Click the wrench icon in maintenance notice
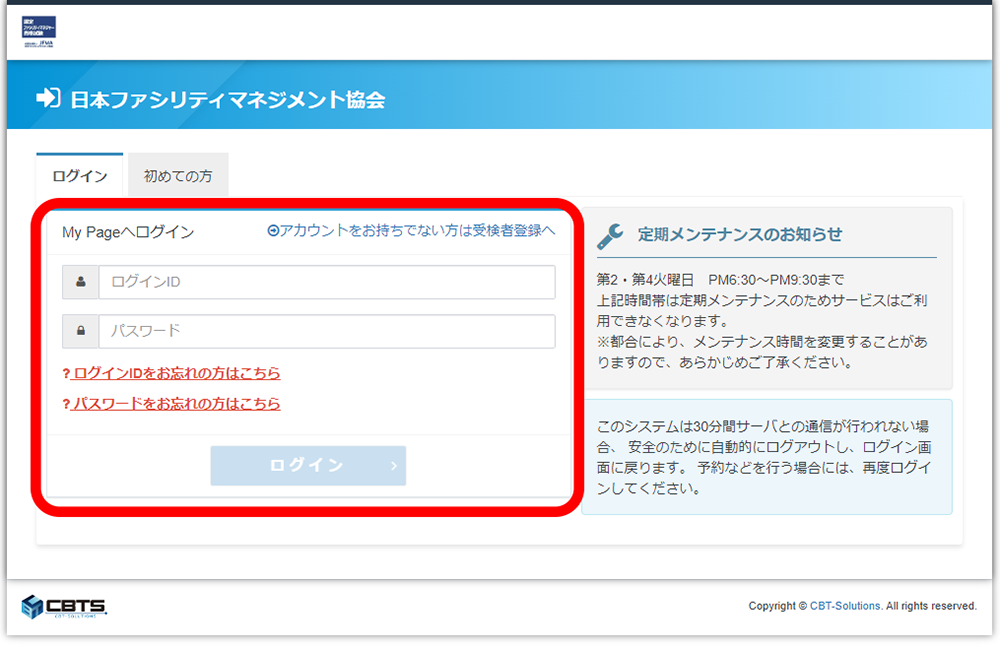Viewport: 1000px width, 646px height. pyautogui.click(x=610, y=236)
